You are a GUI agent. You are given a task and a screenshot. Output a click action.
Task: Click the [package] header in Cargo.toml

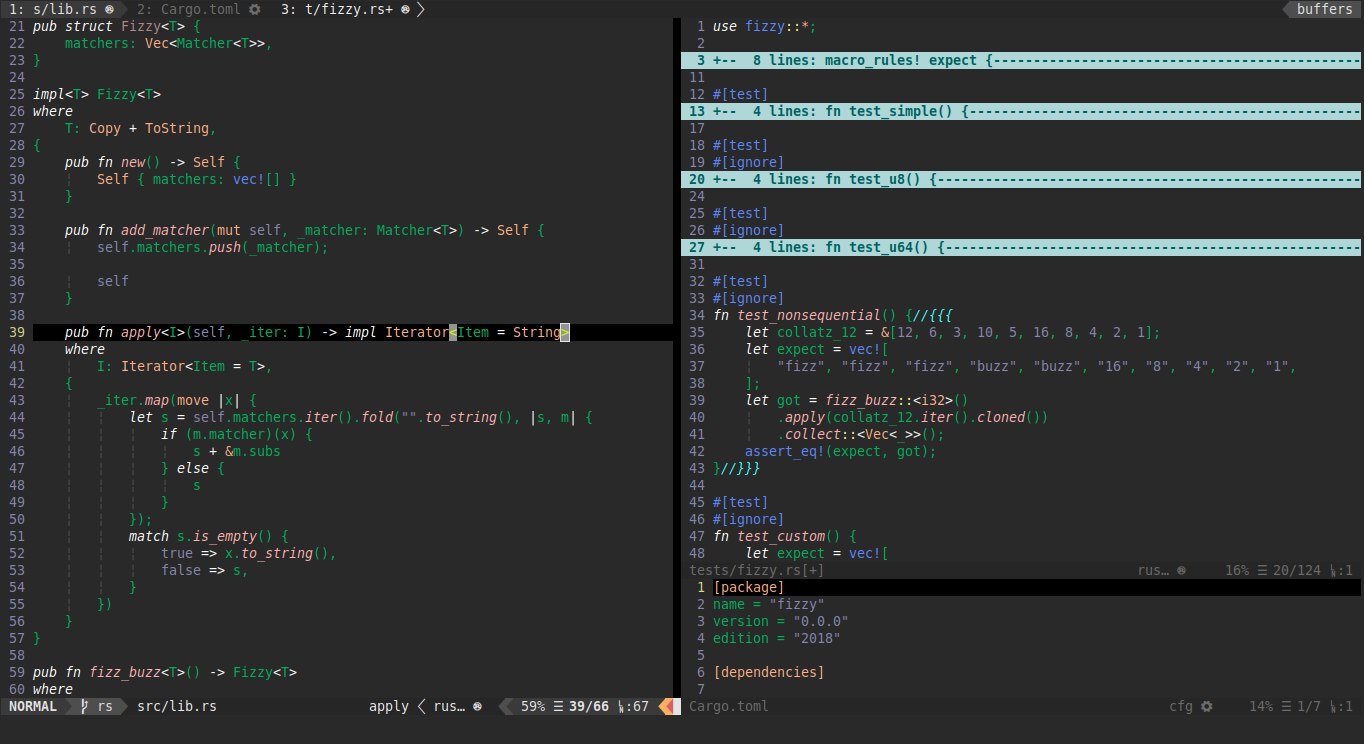(x=749, y=587)
